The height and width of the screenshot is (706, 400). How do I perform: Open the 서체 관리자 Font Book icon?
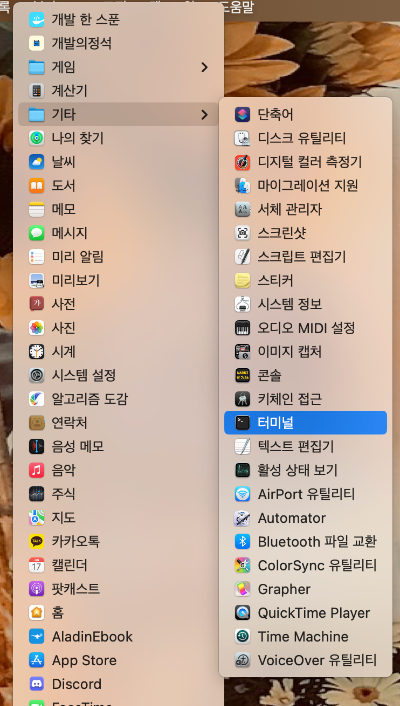(x=242, y=209)
